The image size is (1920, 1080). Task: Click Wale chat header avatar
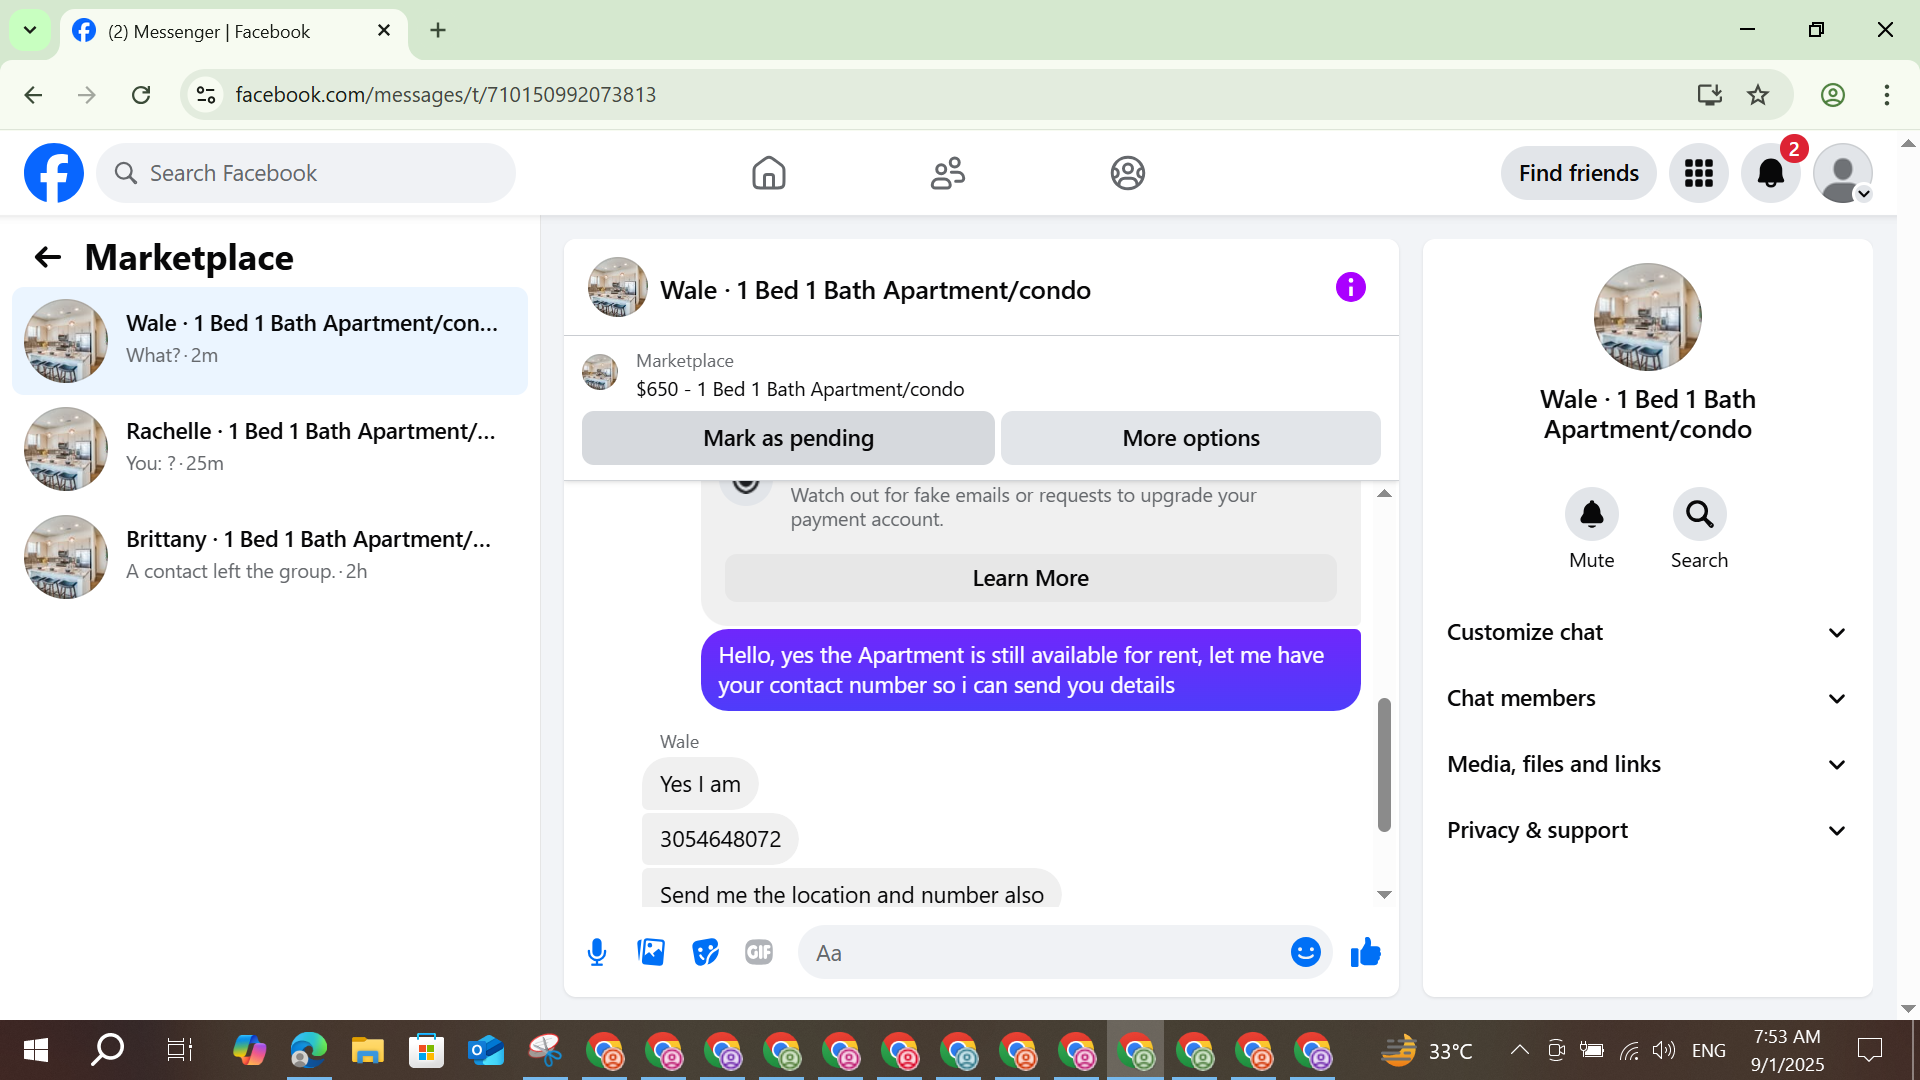[617, 288]
